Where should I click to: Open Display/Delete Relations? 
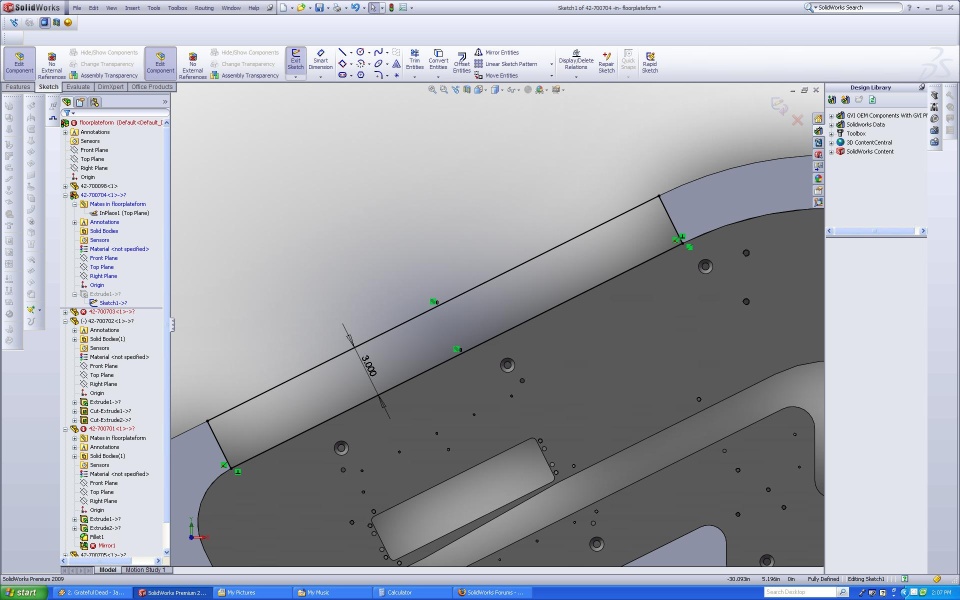pyautogui.click(x=576, y=60)
